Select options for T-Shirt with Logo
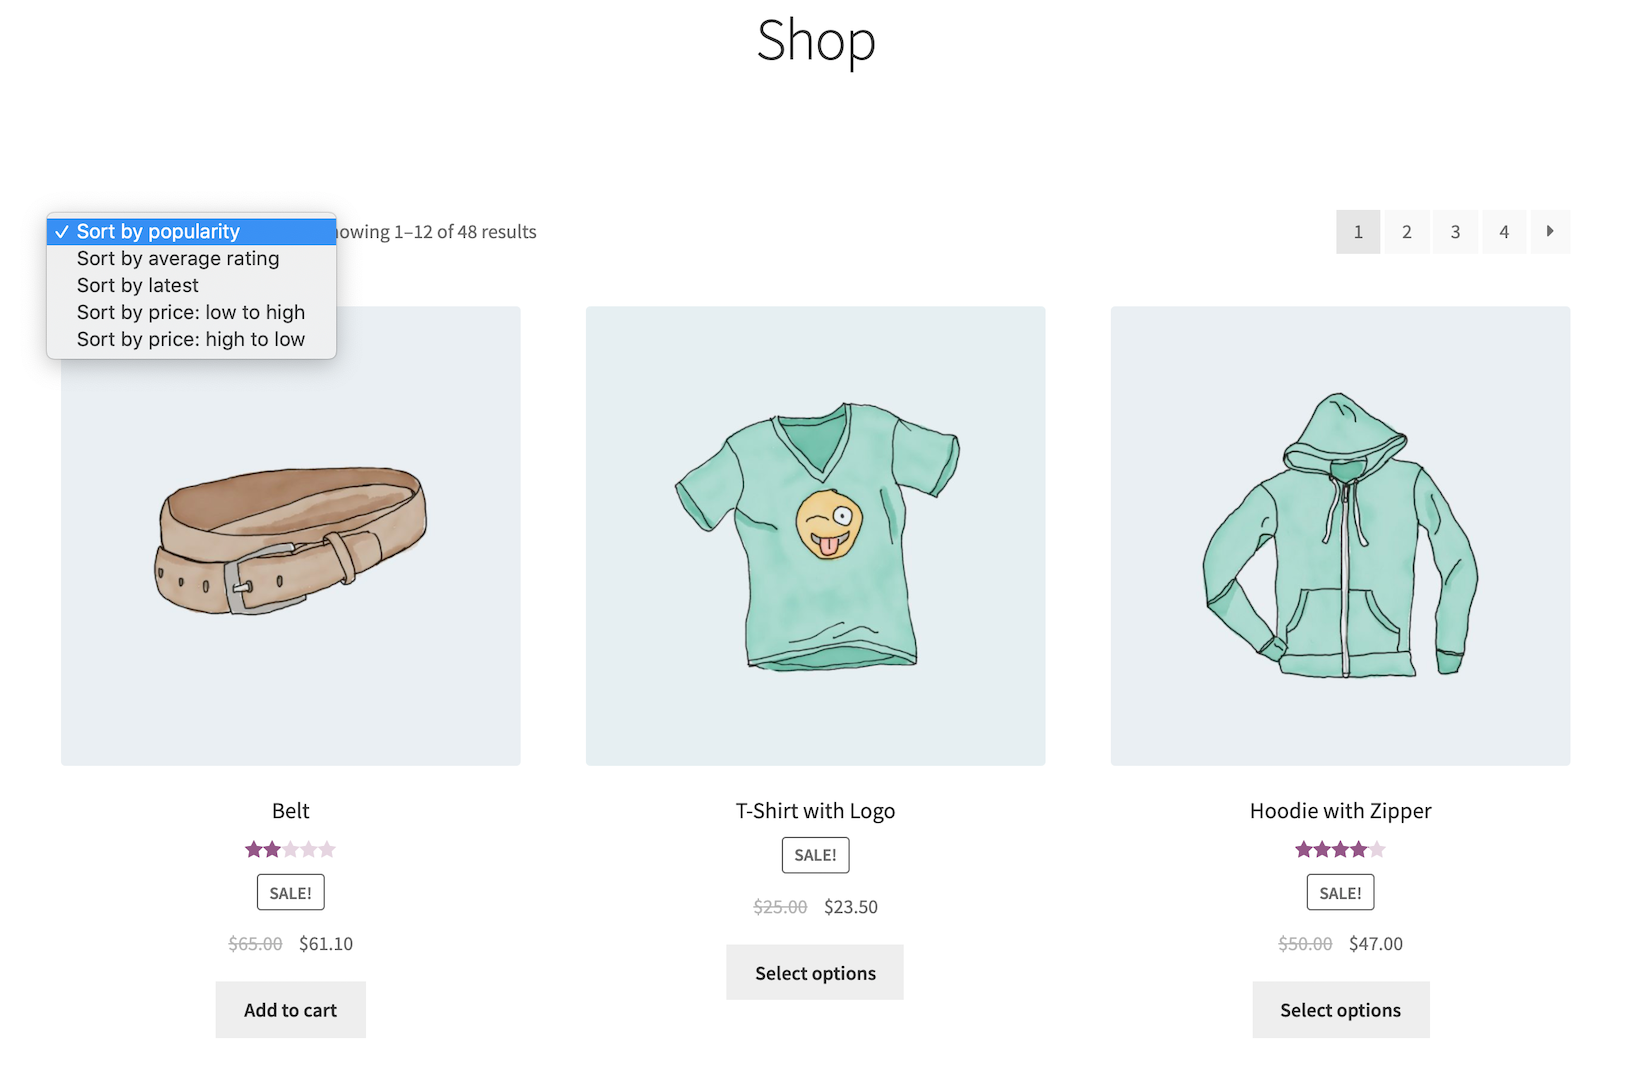 click(815, 973)
